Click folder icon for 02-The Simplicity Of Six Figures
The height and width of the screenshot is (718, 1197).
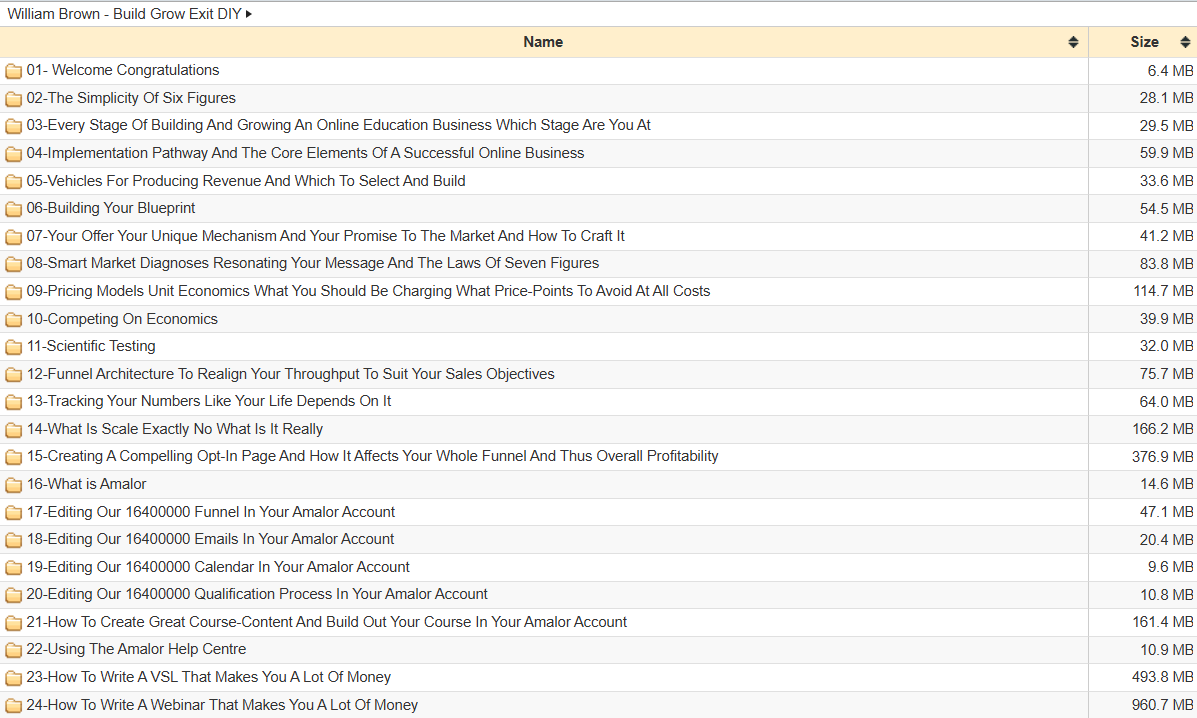click(13, 99)
